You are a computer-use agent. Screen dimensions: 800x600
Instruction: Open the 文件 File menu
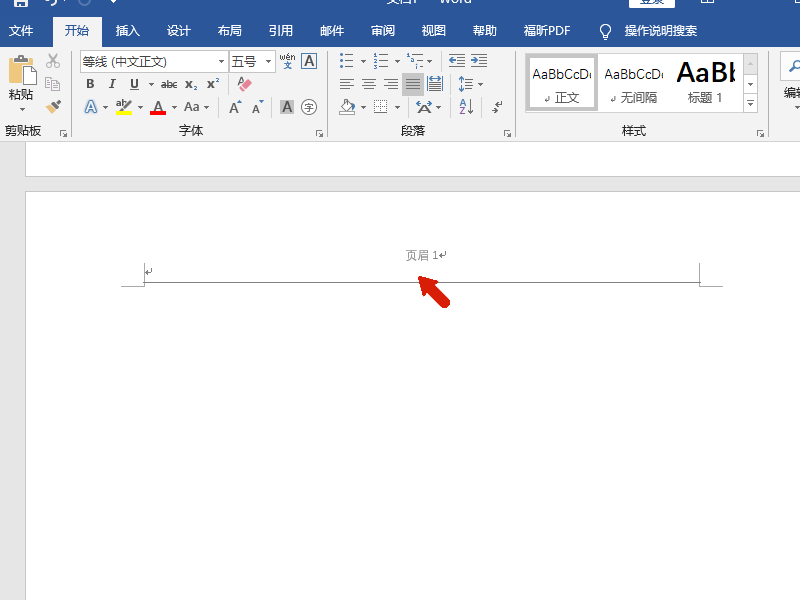tap(21, 31)
